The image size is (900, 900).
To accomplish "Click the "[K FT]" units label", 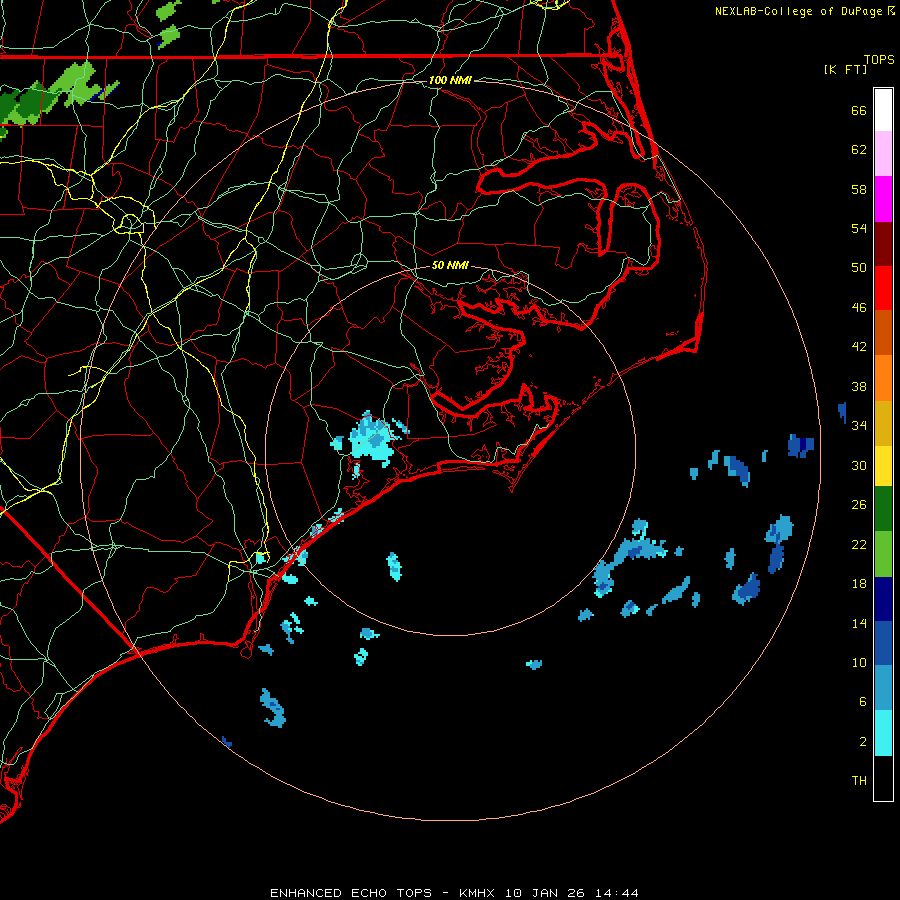I will 845,69.
